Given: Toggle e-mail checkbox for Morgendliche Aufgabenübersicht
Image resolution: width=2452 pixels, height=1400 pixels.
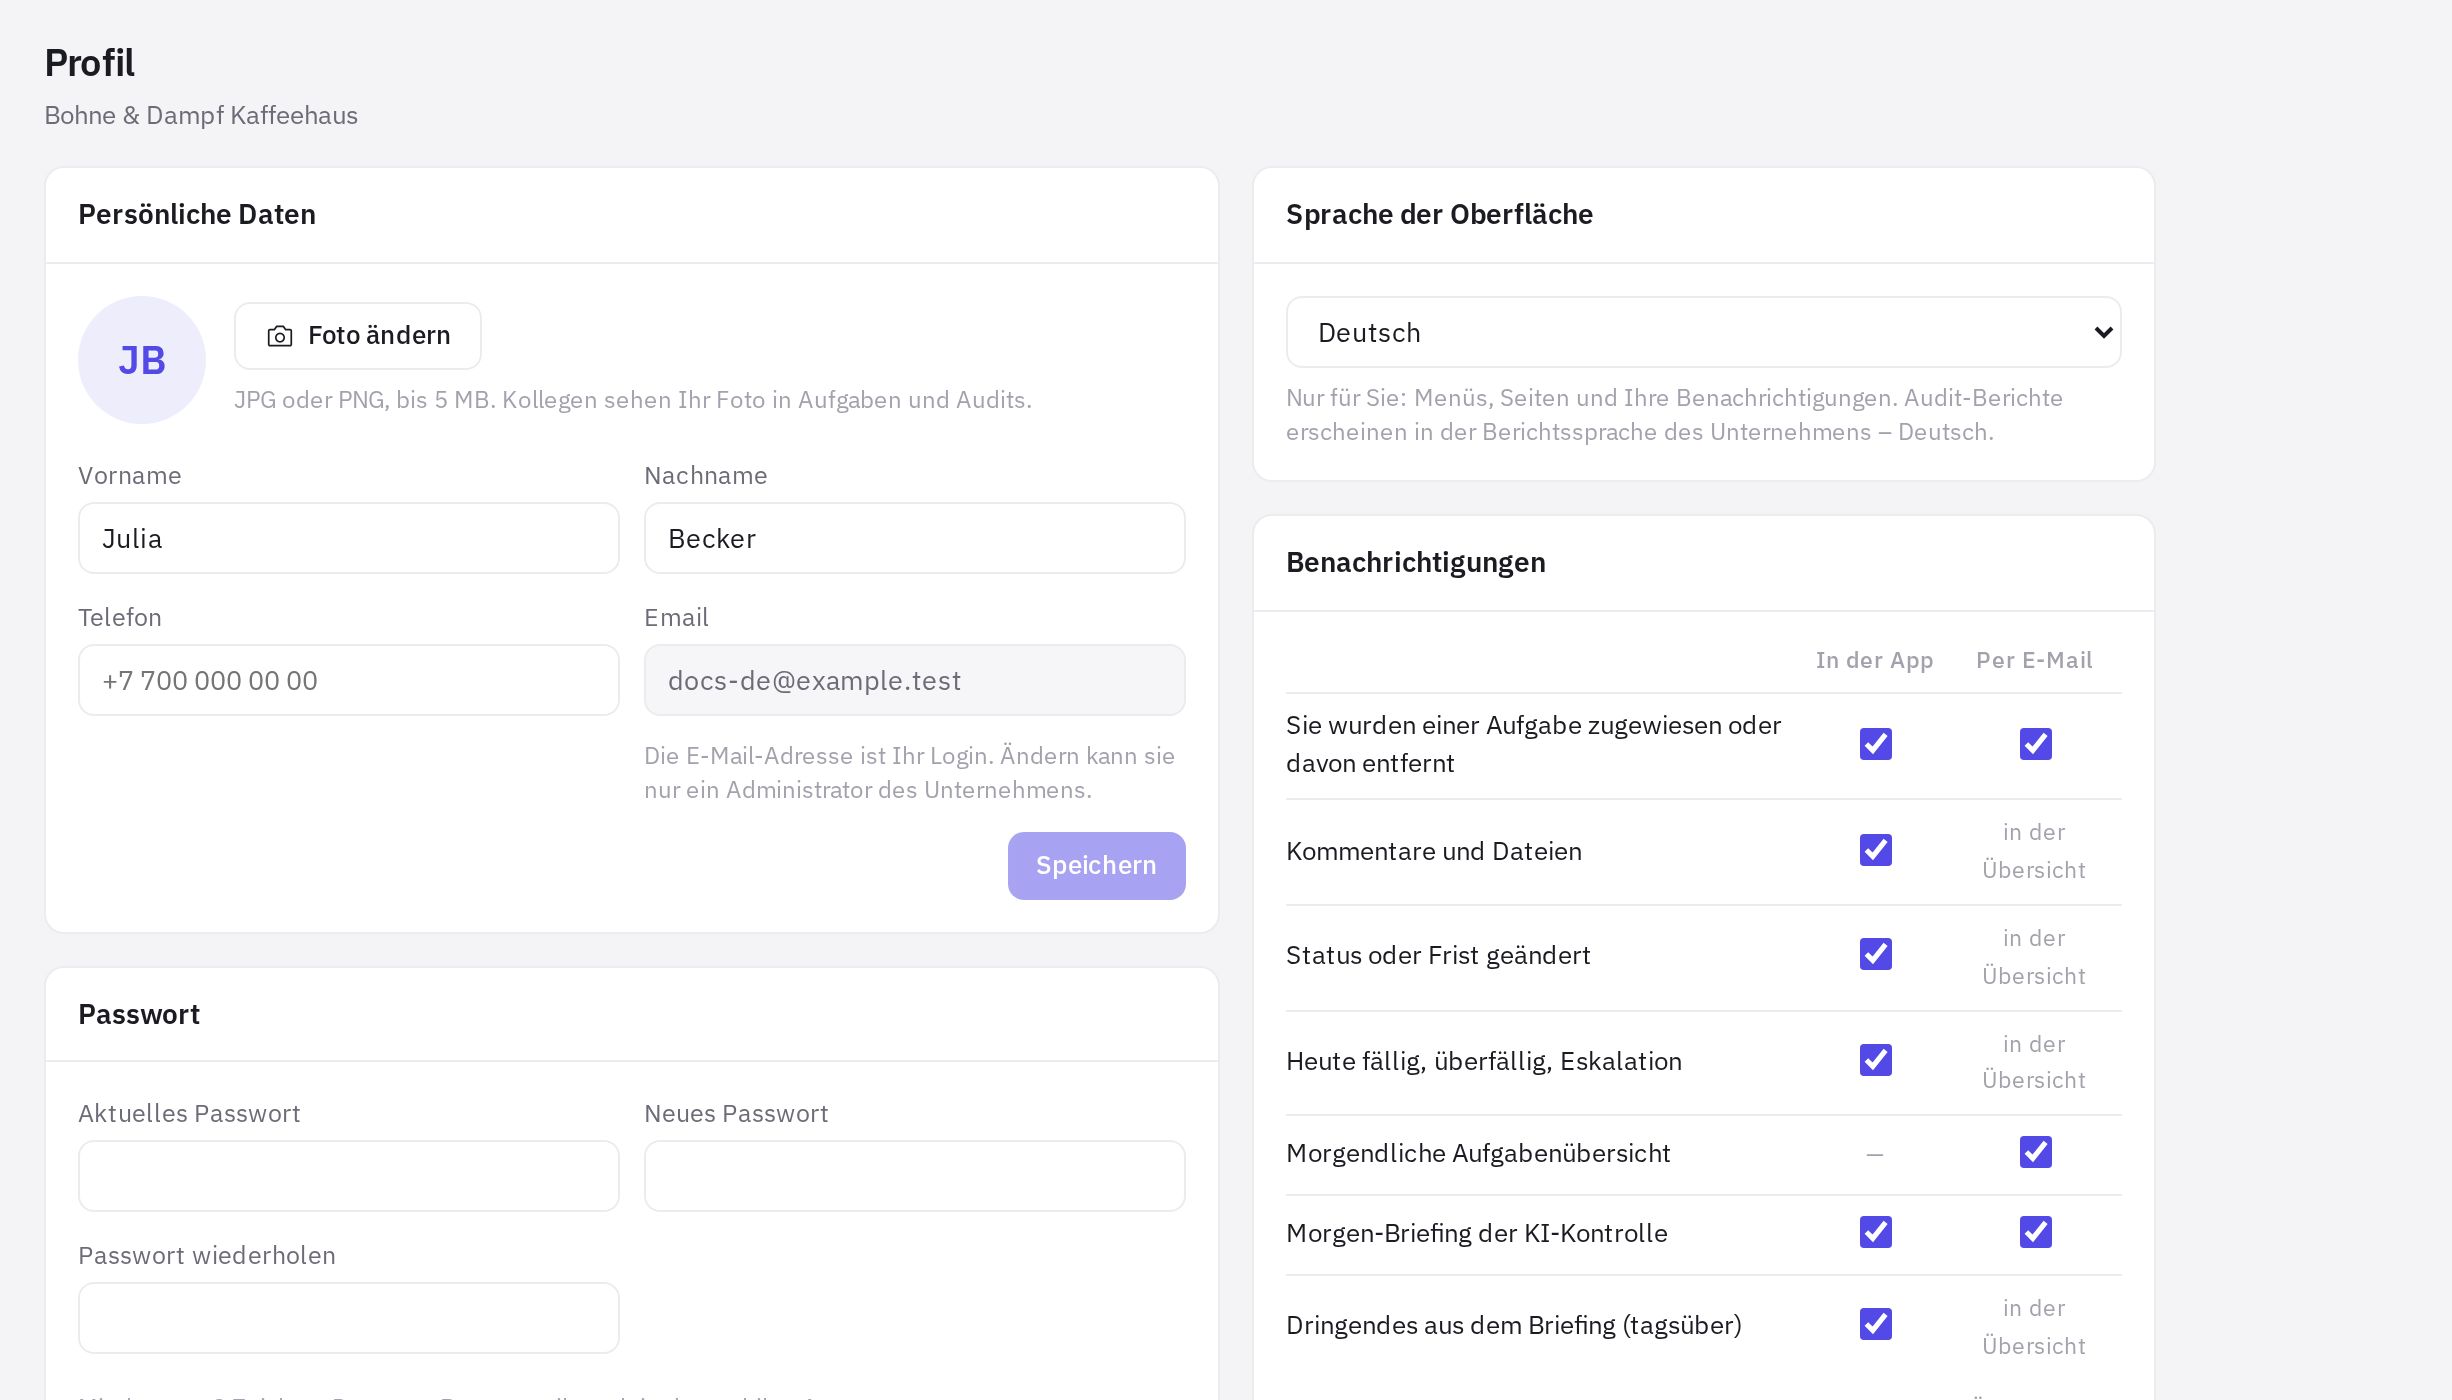Looking at the screenshot, I should [2036, 1152].
